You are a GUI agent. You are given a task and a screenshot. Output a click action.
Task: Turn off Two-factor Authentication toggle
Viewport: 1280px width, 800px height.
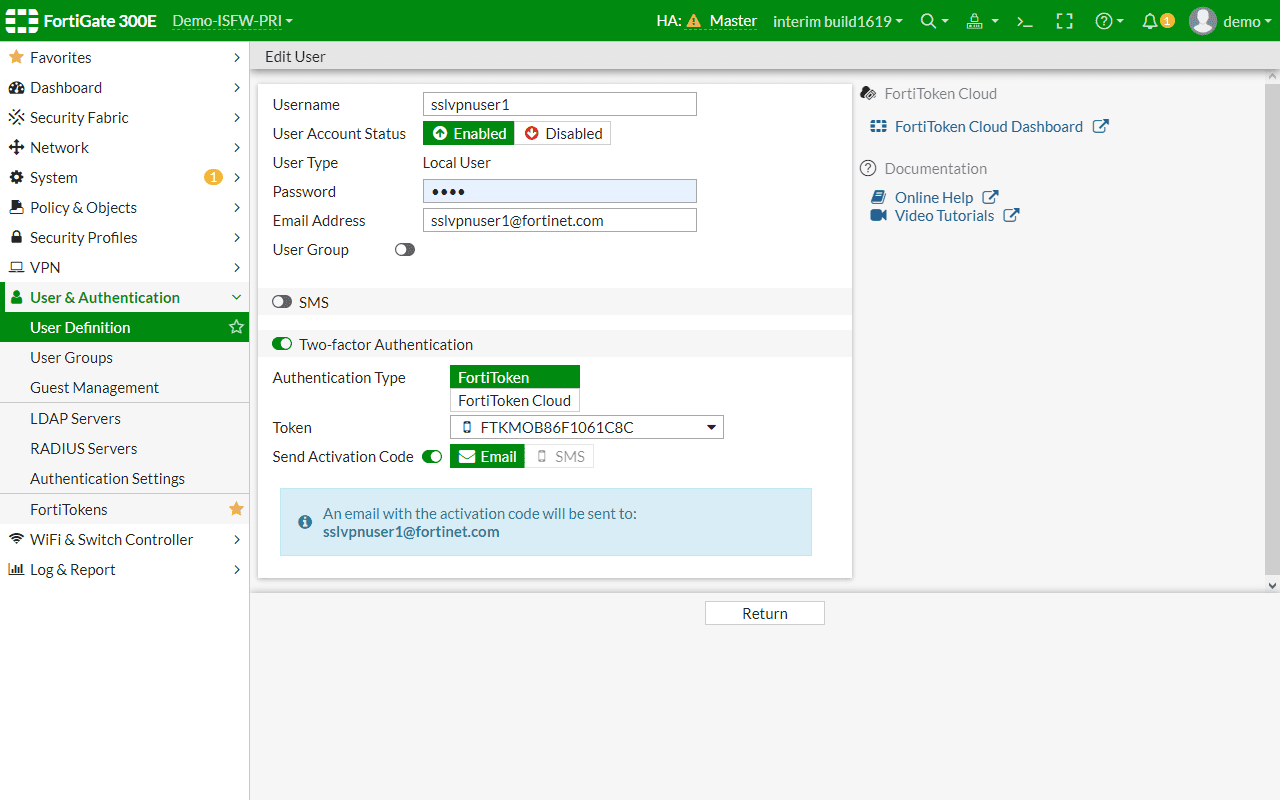(282, 344)
